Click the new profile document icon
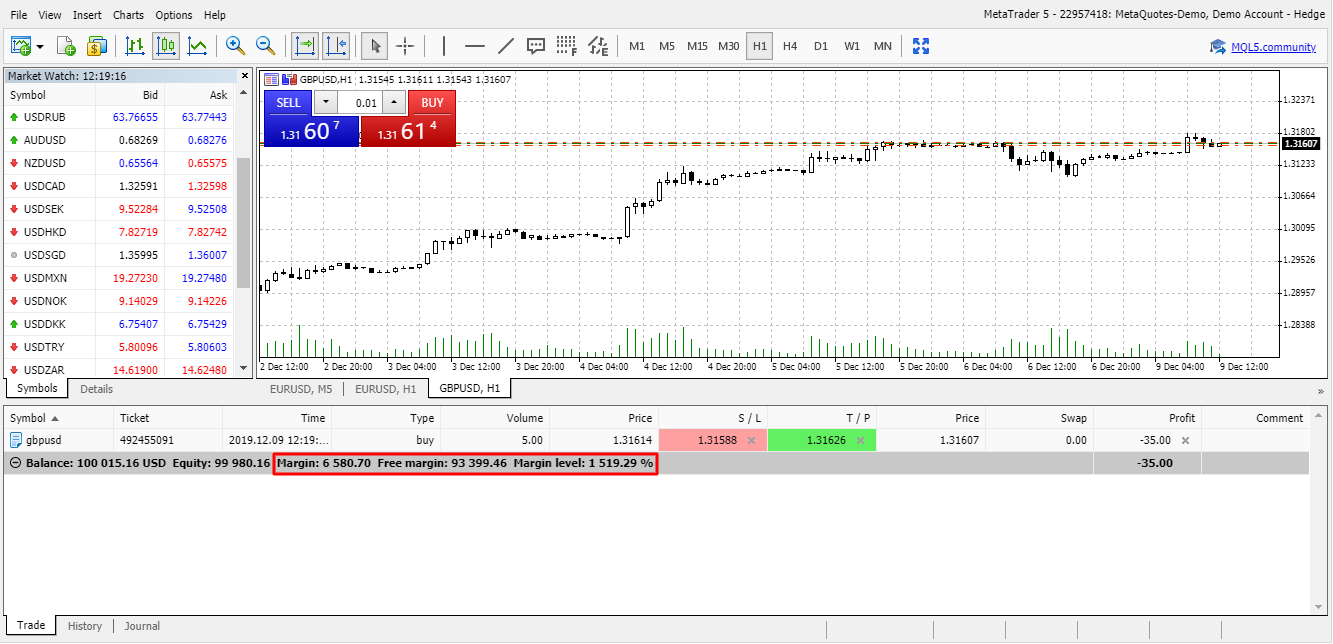This screenshot has height=644, width=1333. click(66, 46)
